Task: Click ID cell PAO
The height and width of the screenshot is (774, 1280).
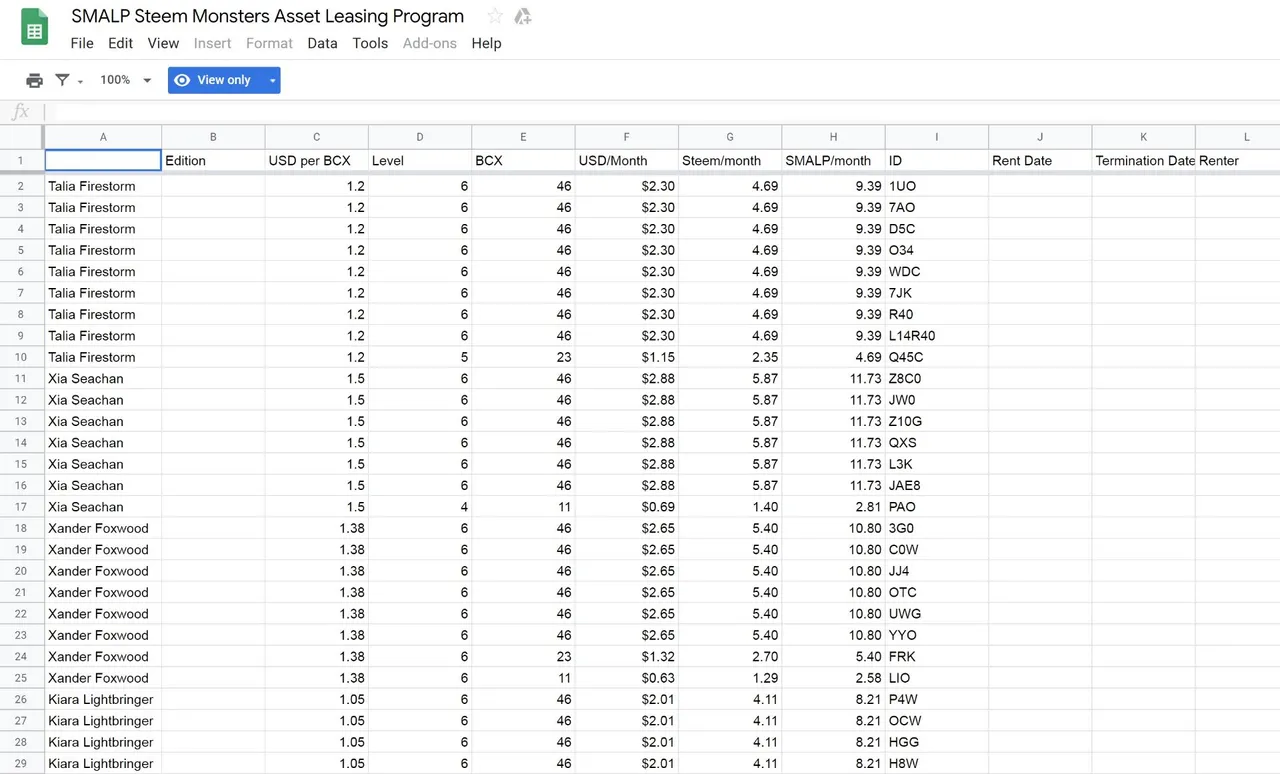Action: [936, 507]
